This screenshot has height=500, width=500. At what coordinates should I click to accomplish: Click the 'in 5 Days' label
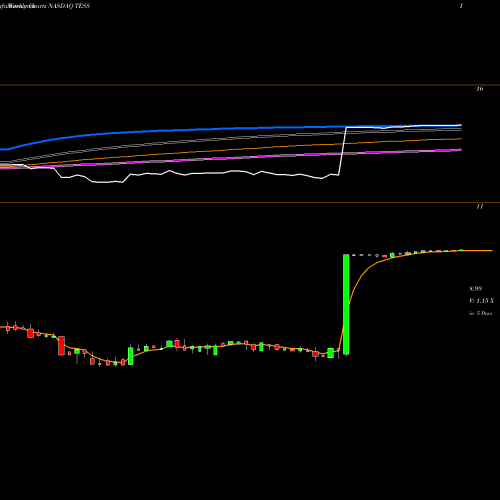480,313
